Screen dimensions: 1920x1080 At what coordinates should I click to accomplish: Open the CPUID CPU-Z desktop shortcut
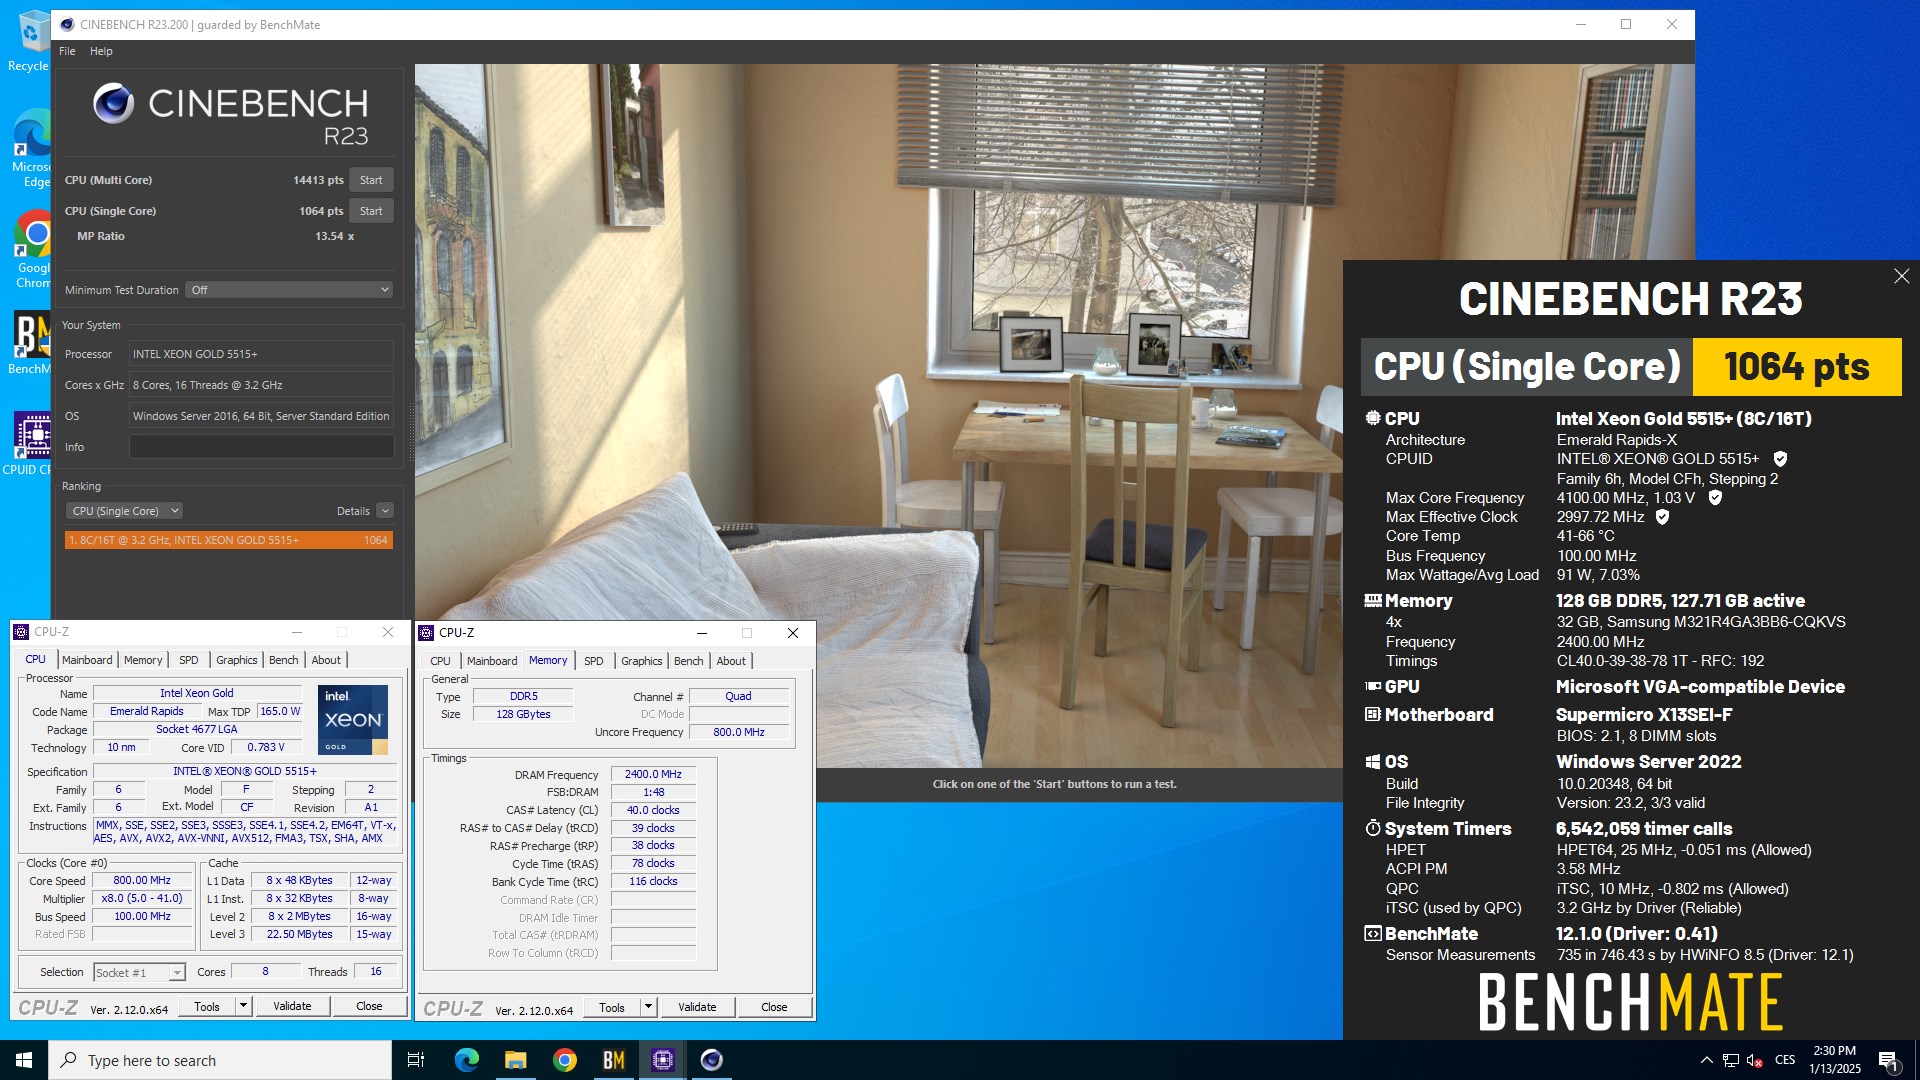[30, 444]
